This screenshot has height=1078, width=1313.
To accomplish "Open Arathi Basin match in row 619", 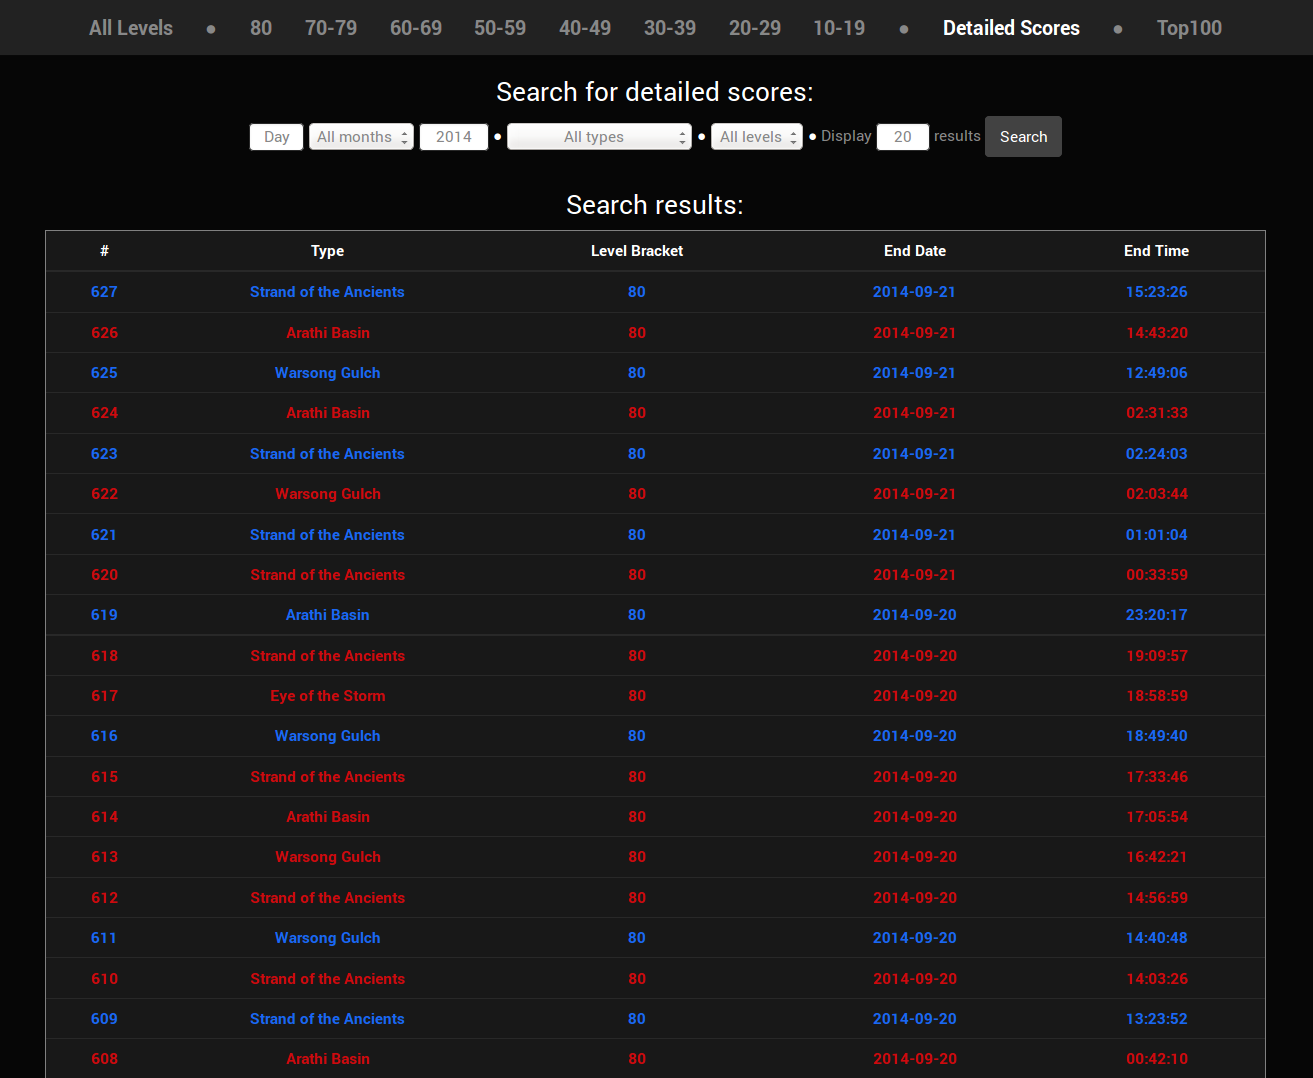I will coord(328,615).
